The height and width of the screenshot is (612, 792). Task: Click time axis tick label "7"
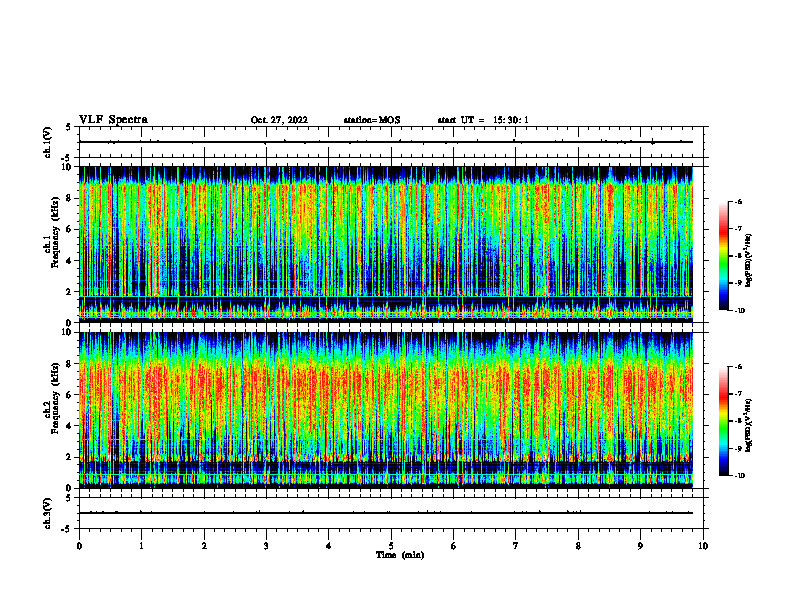coord(516,546)
